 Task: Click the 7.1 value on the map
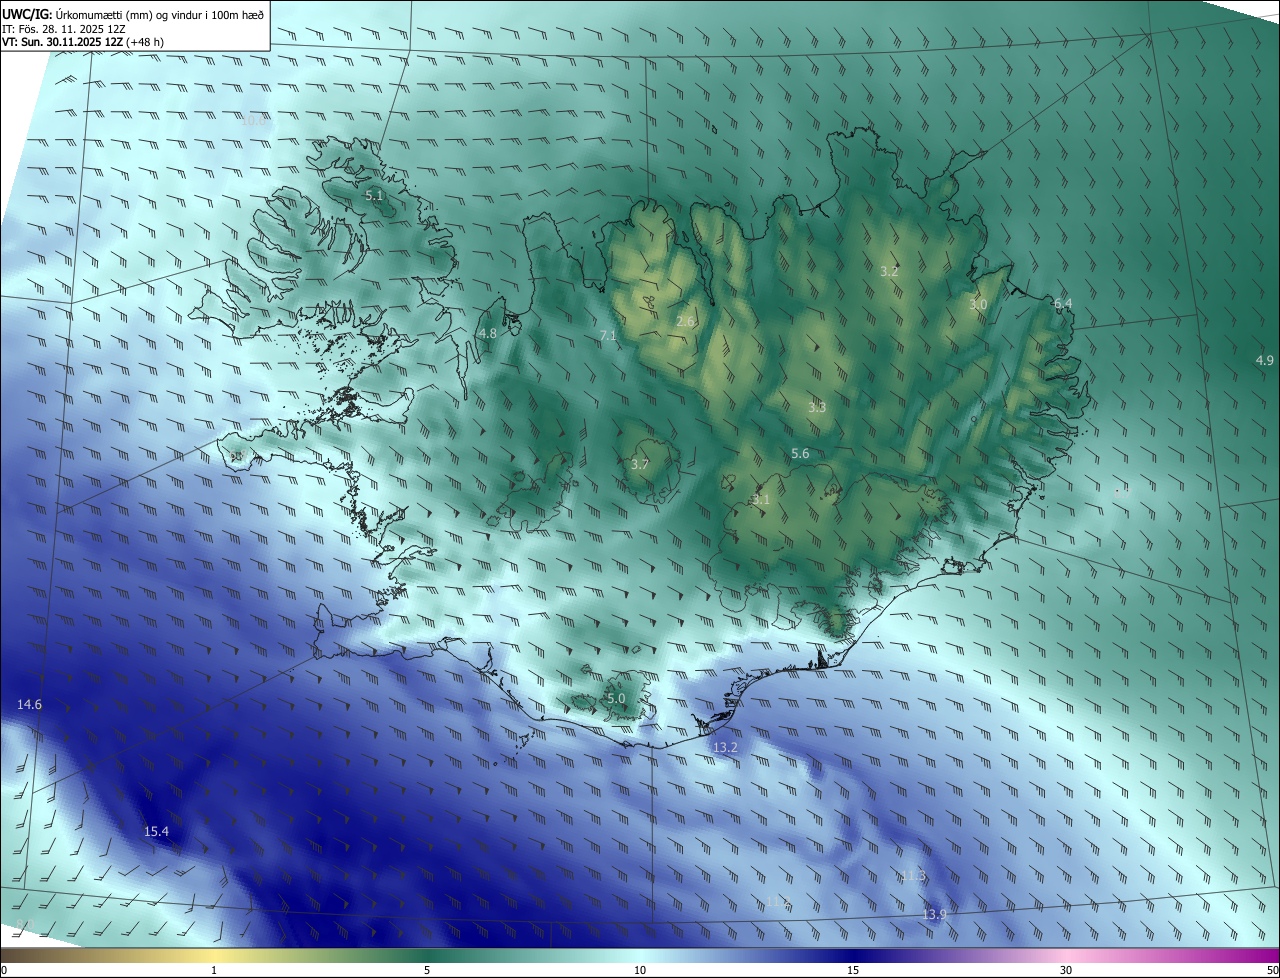(608, 335)
